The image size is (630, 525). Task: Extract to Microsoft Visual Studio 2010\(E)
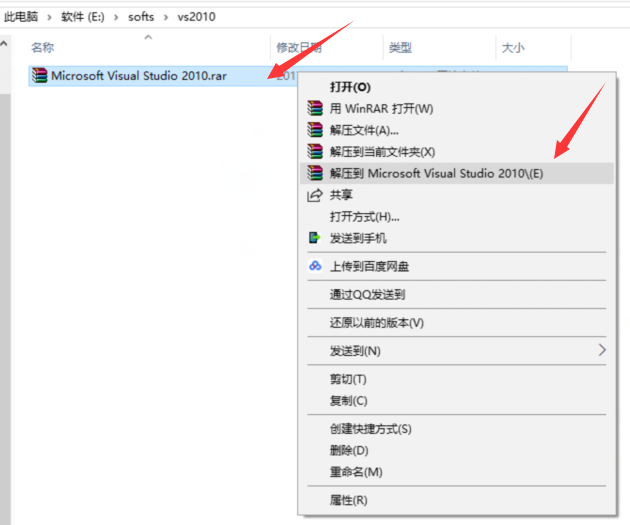456,174
